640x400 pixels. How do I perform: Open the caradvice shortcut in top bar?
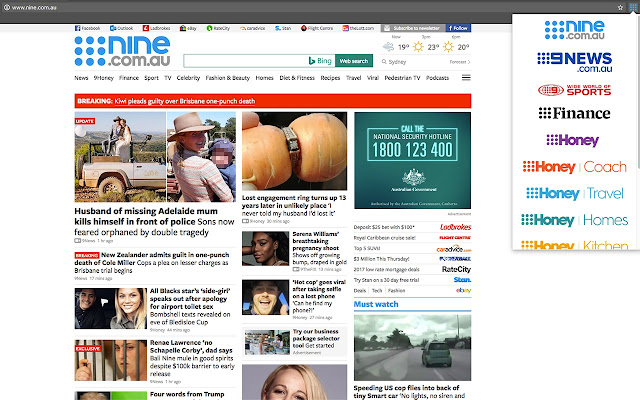point(253,28)
